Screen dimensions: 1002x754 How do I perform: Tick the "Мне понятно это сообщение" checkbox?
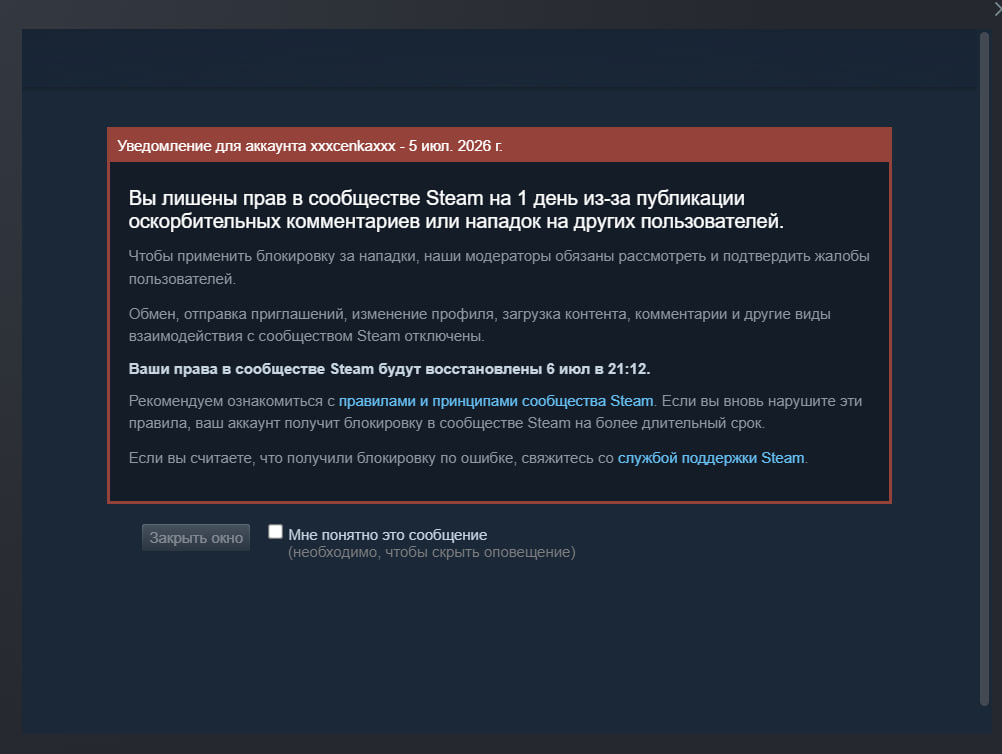click(x=275, y=532)
